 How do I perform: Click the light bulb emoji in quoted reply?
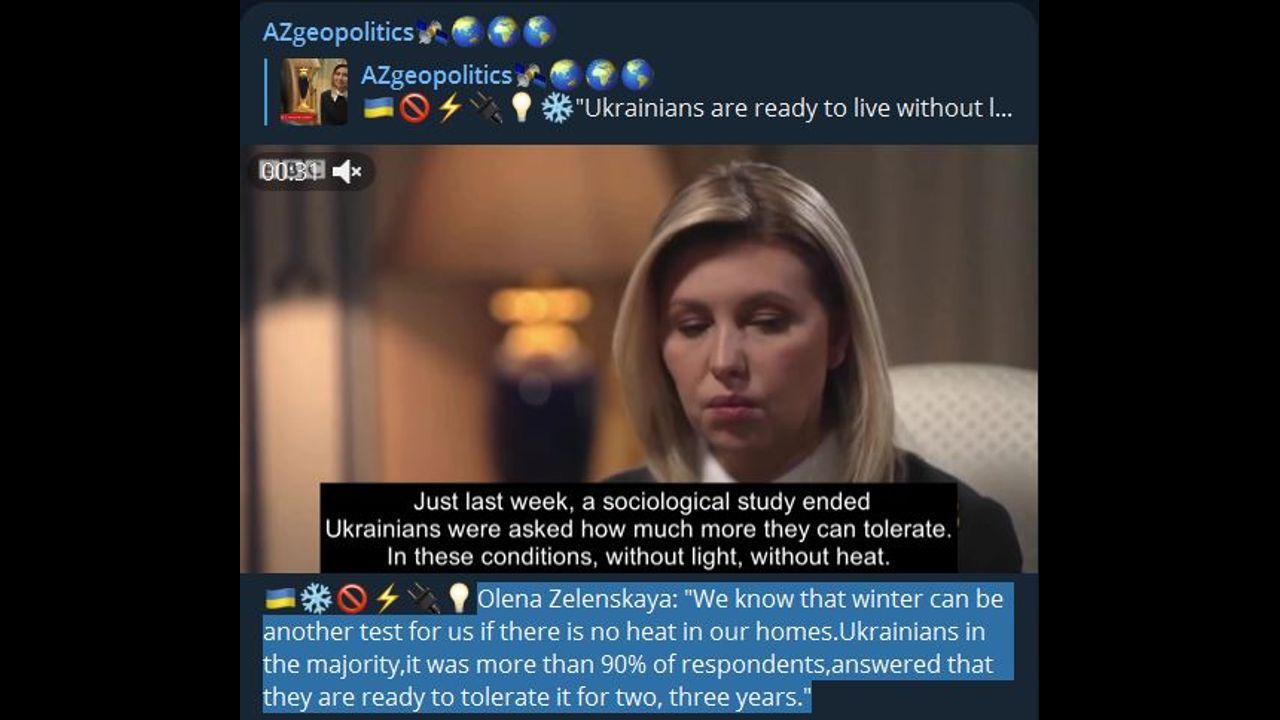tap(520, 108)
